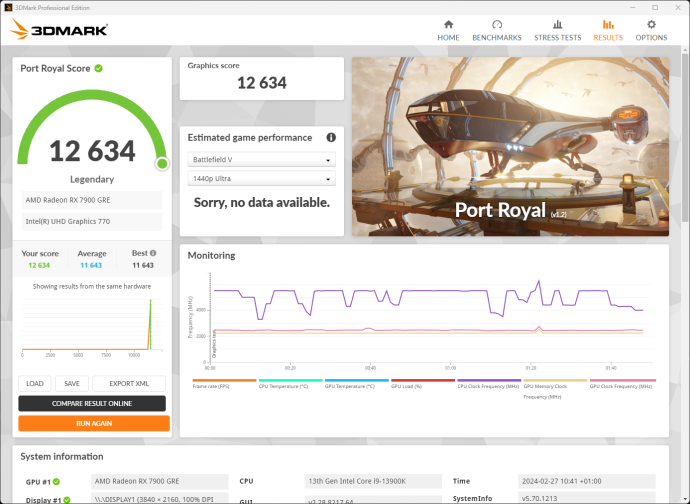Viewport: 690px width, 504px height.
Task: Click the Display #1 green check icon
Action: [x=67, y=500]
